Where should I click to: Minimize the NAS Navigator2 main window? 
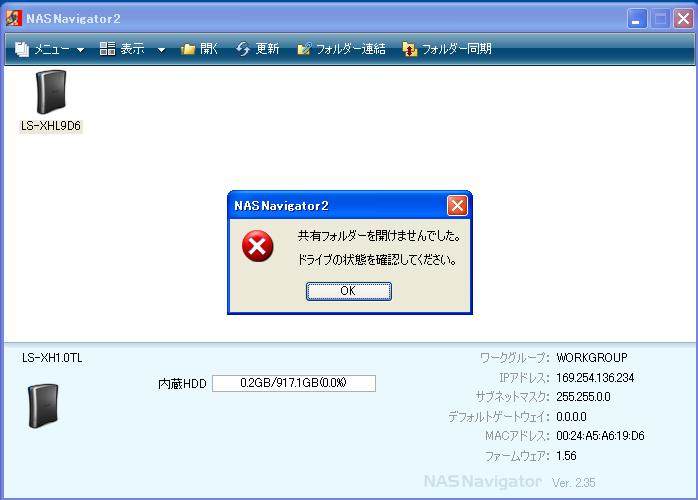click(637, 19)
